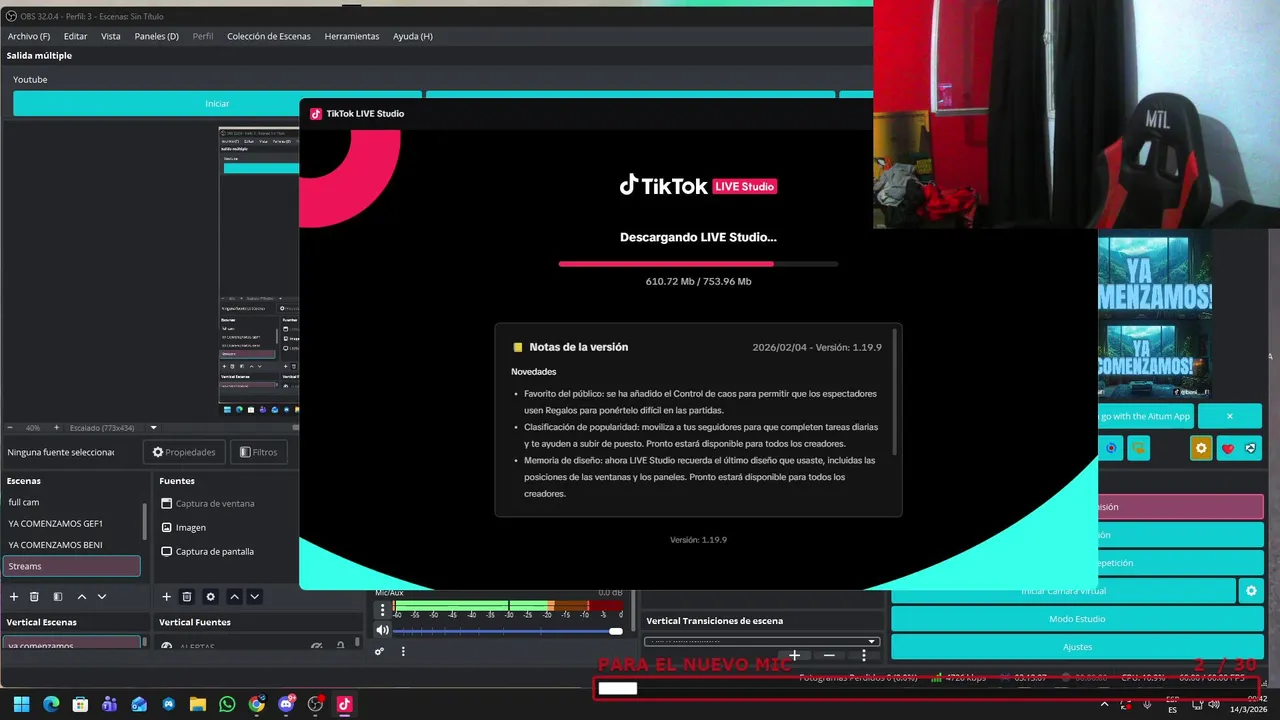1280x720 pixels.
Task: Remove vertical scene transition with minus
Action: [829, 655]
